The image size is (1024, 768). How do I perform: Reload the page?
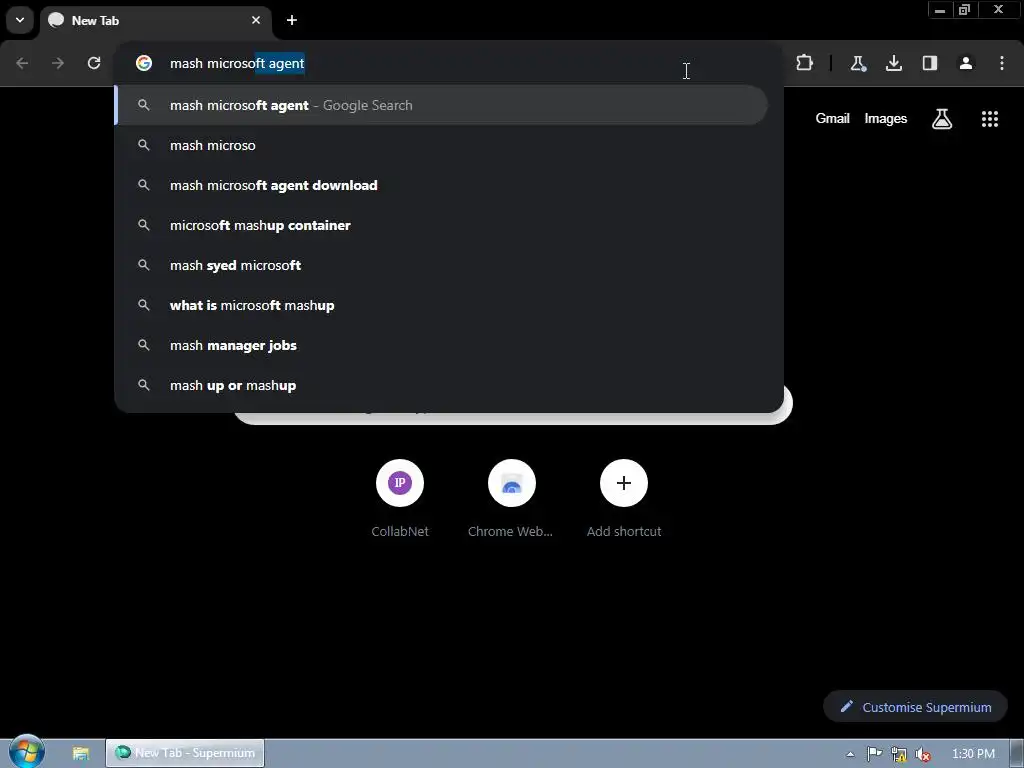pyautogui.click(x=94, y=63)
